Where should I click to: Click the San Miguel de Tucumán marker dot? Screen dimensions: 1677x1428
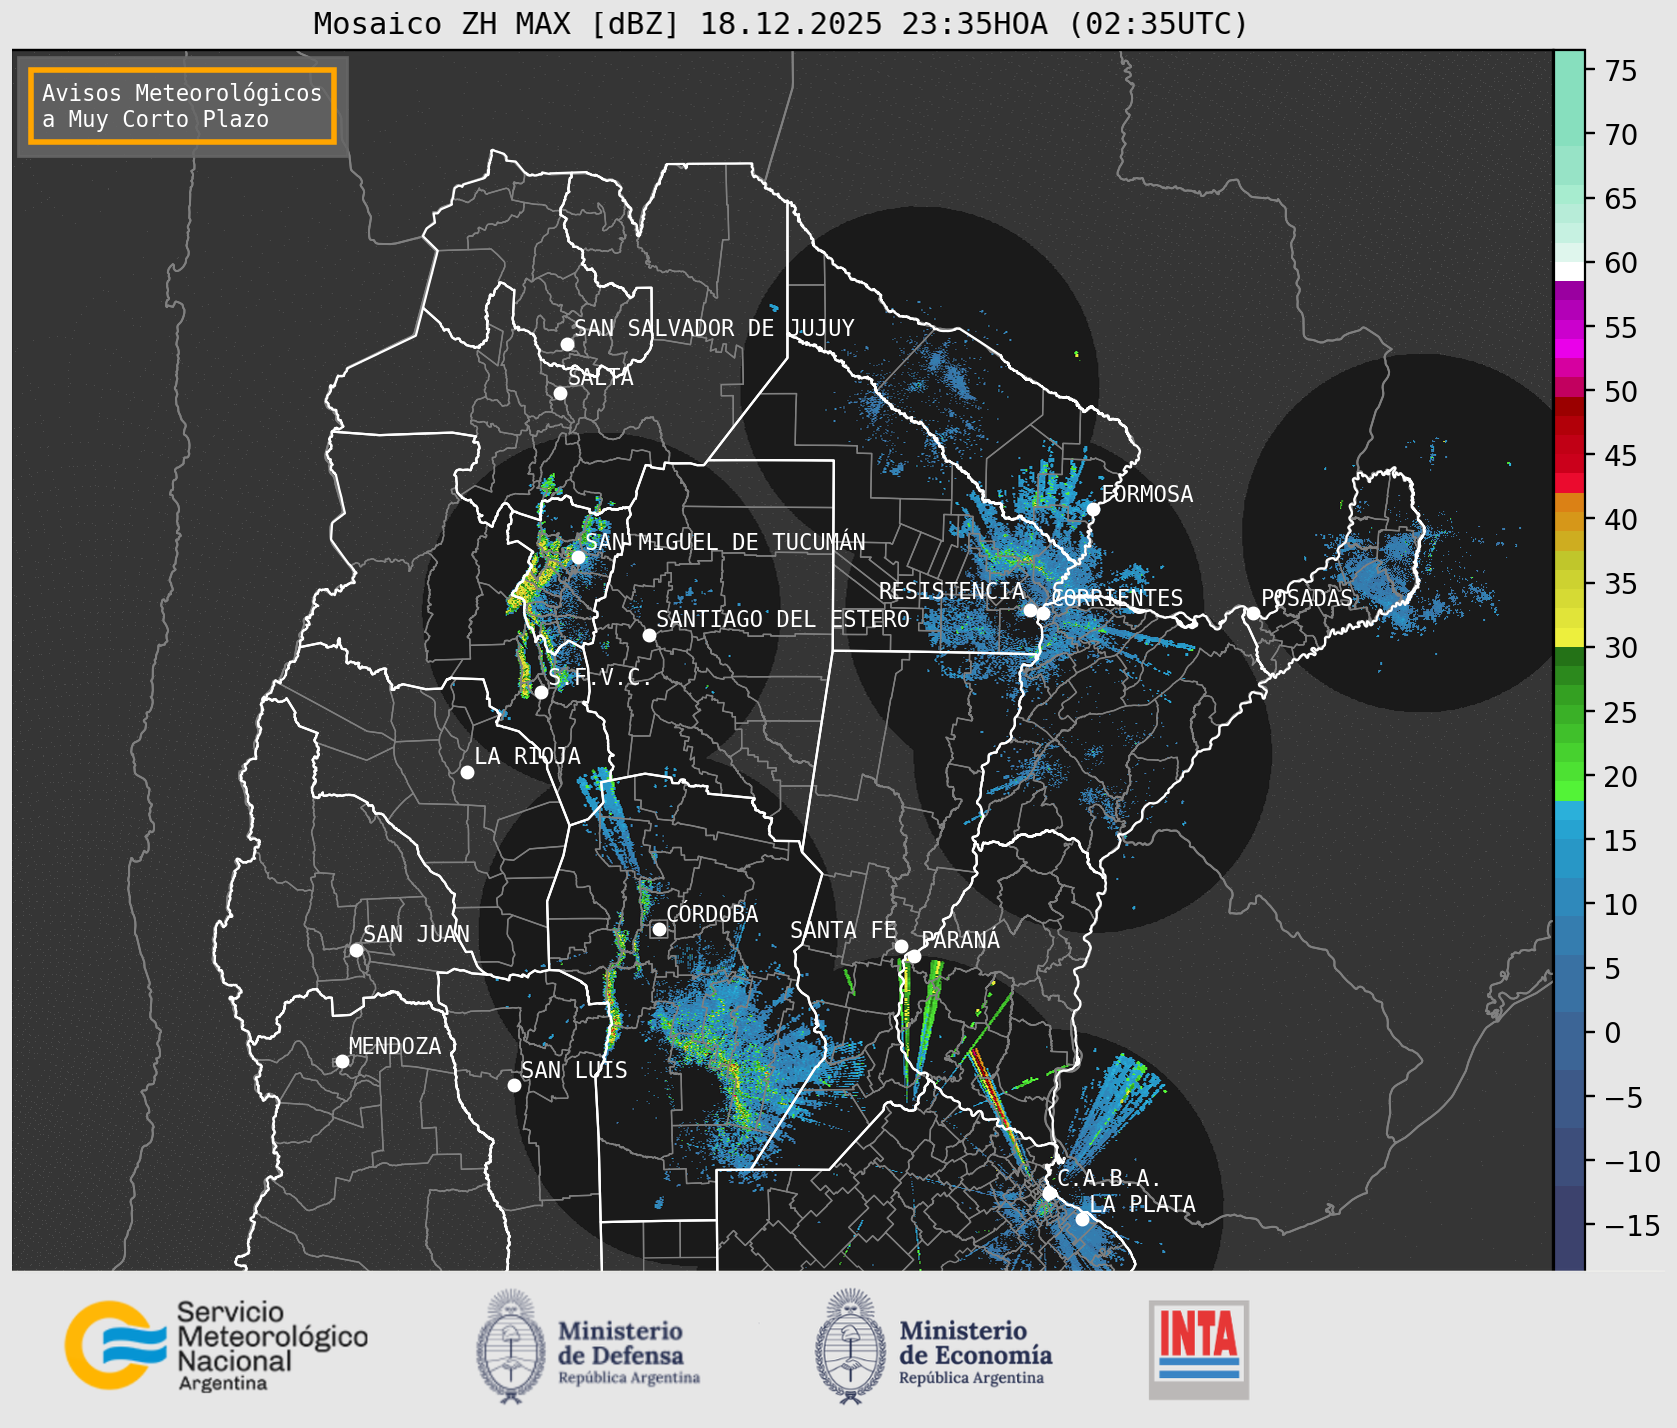[x=578, y=557]
